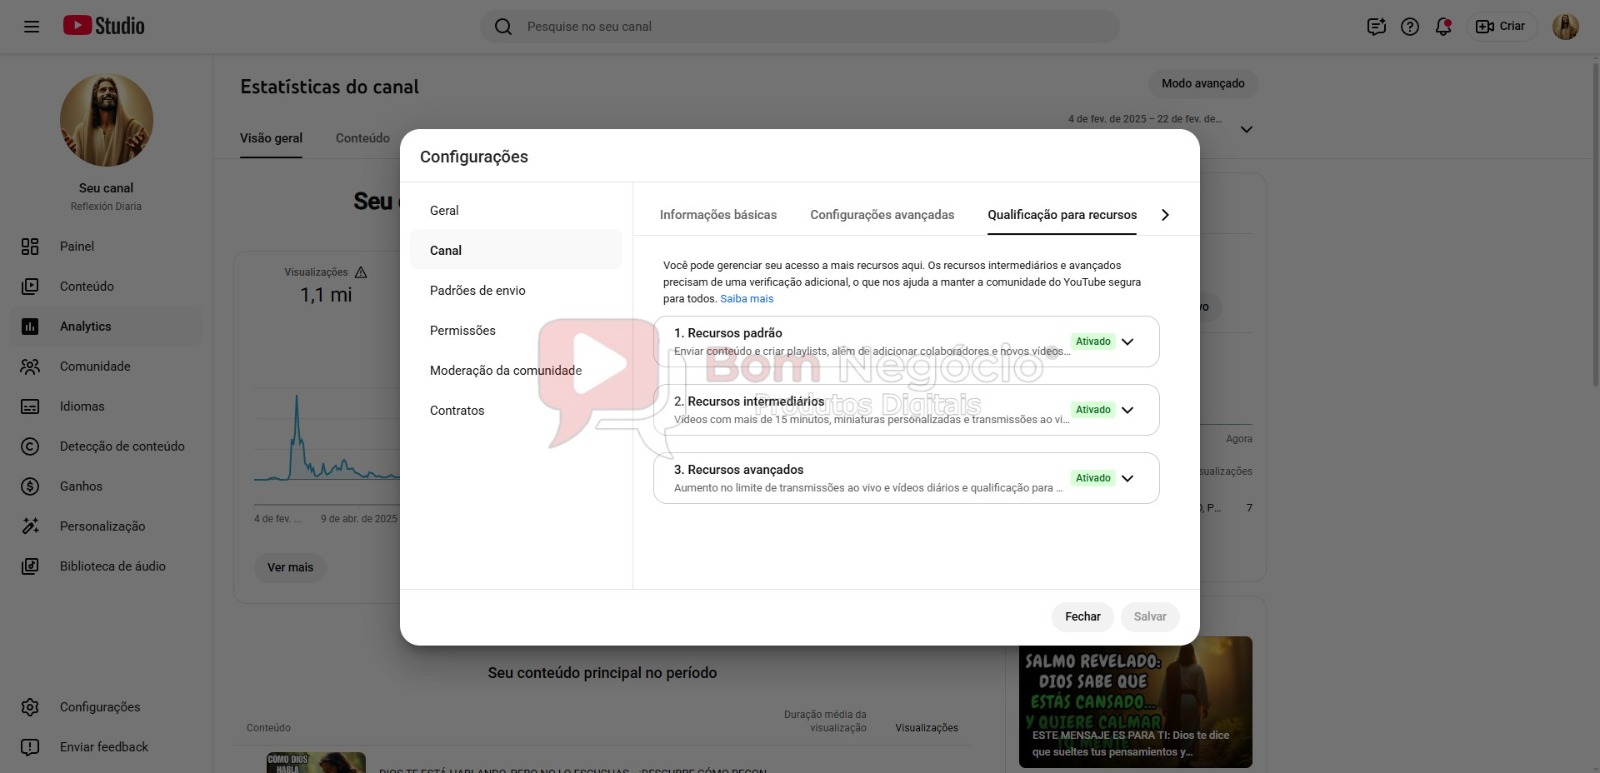Image resolution: width=1600 pixels, height=773 pixels.
Task: Click the Modo avançado button
Action: tap(1203, 83)
